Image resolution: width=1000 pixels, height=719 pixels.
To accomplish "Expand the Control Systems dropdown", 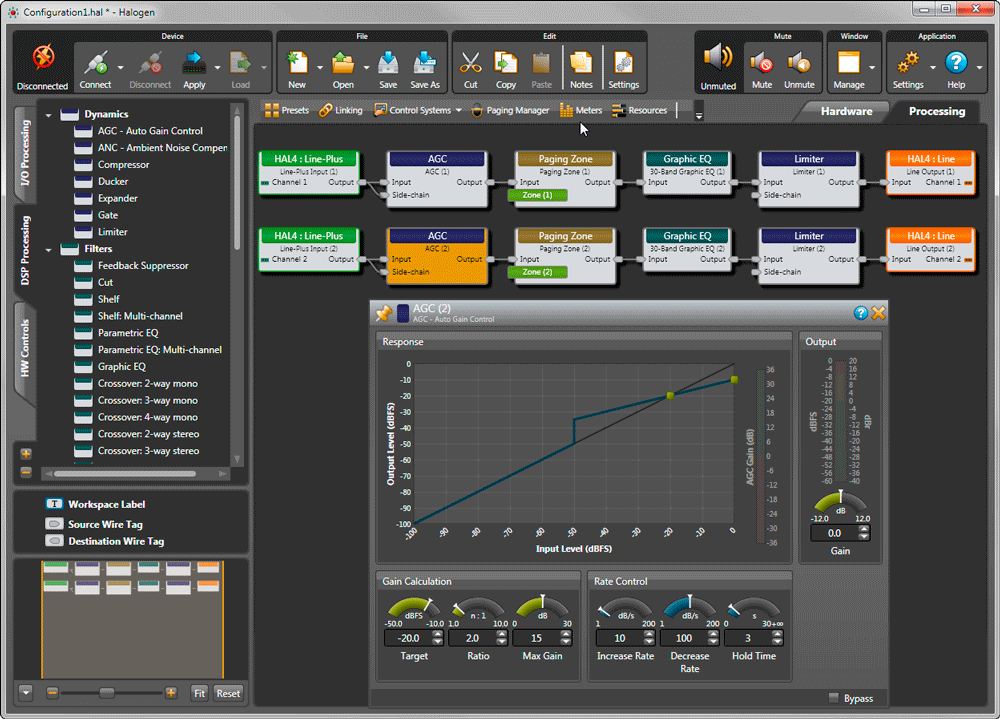I will coord(459,110).
